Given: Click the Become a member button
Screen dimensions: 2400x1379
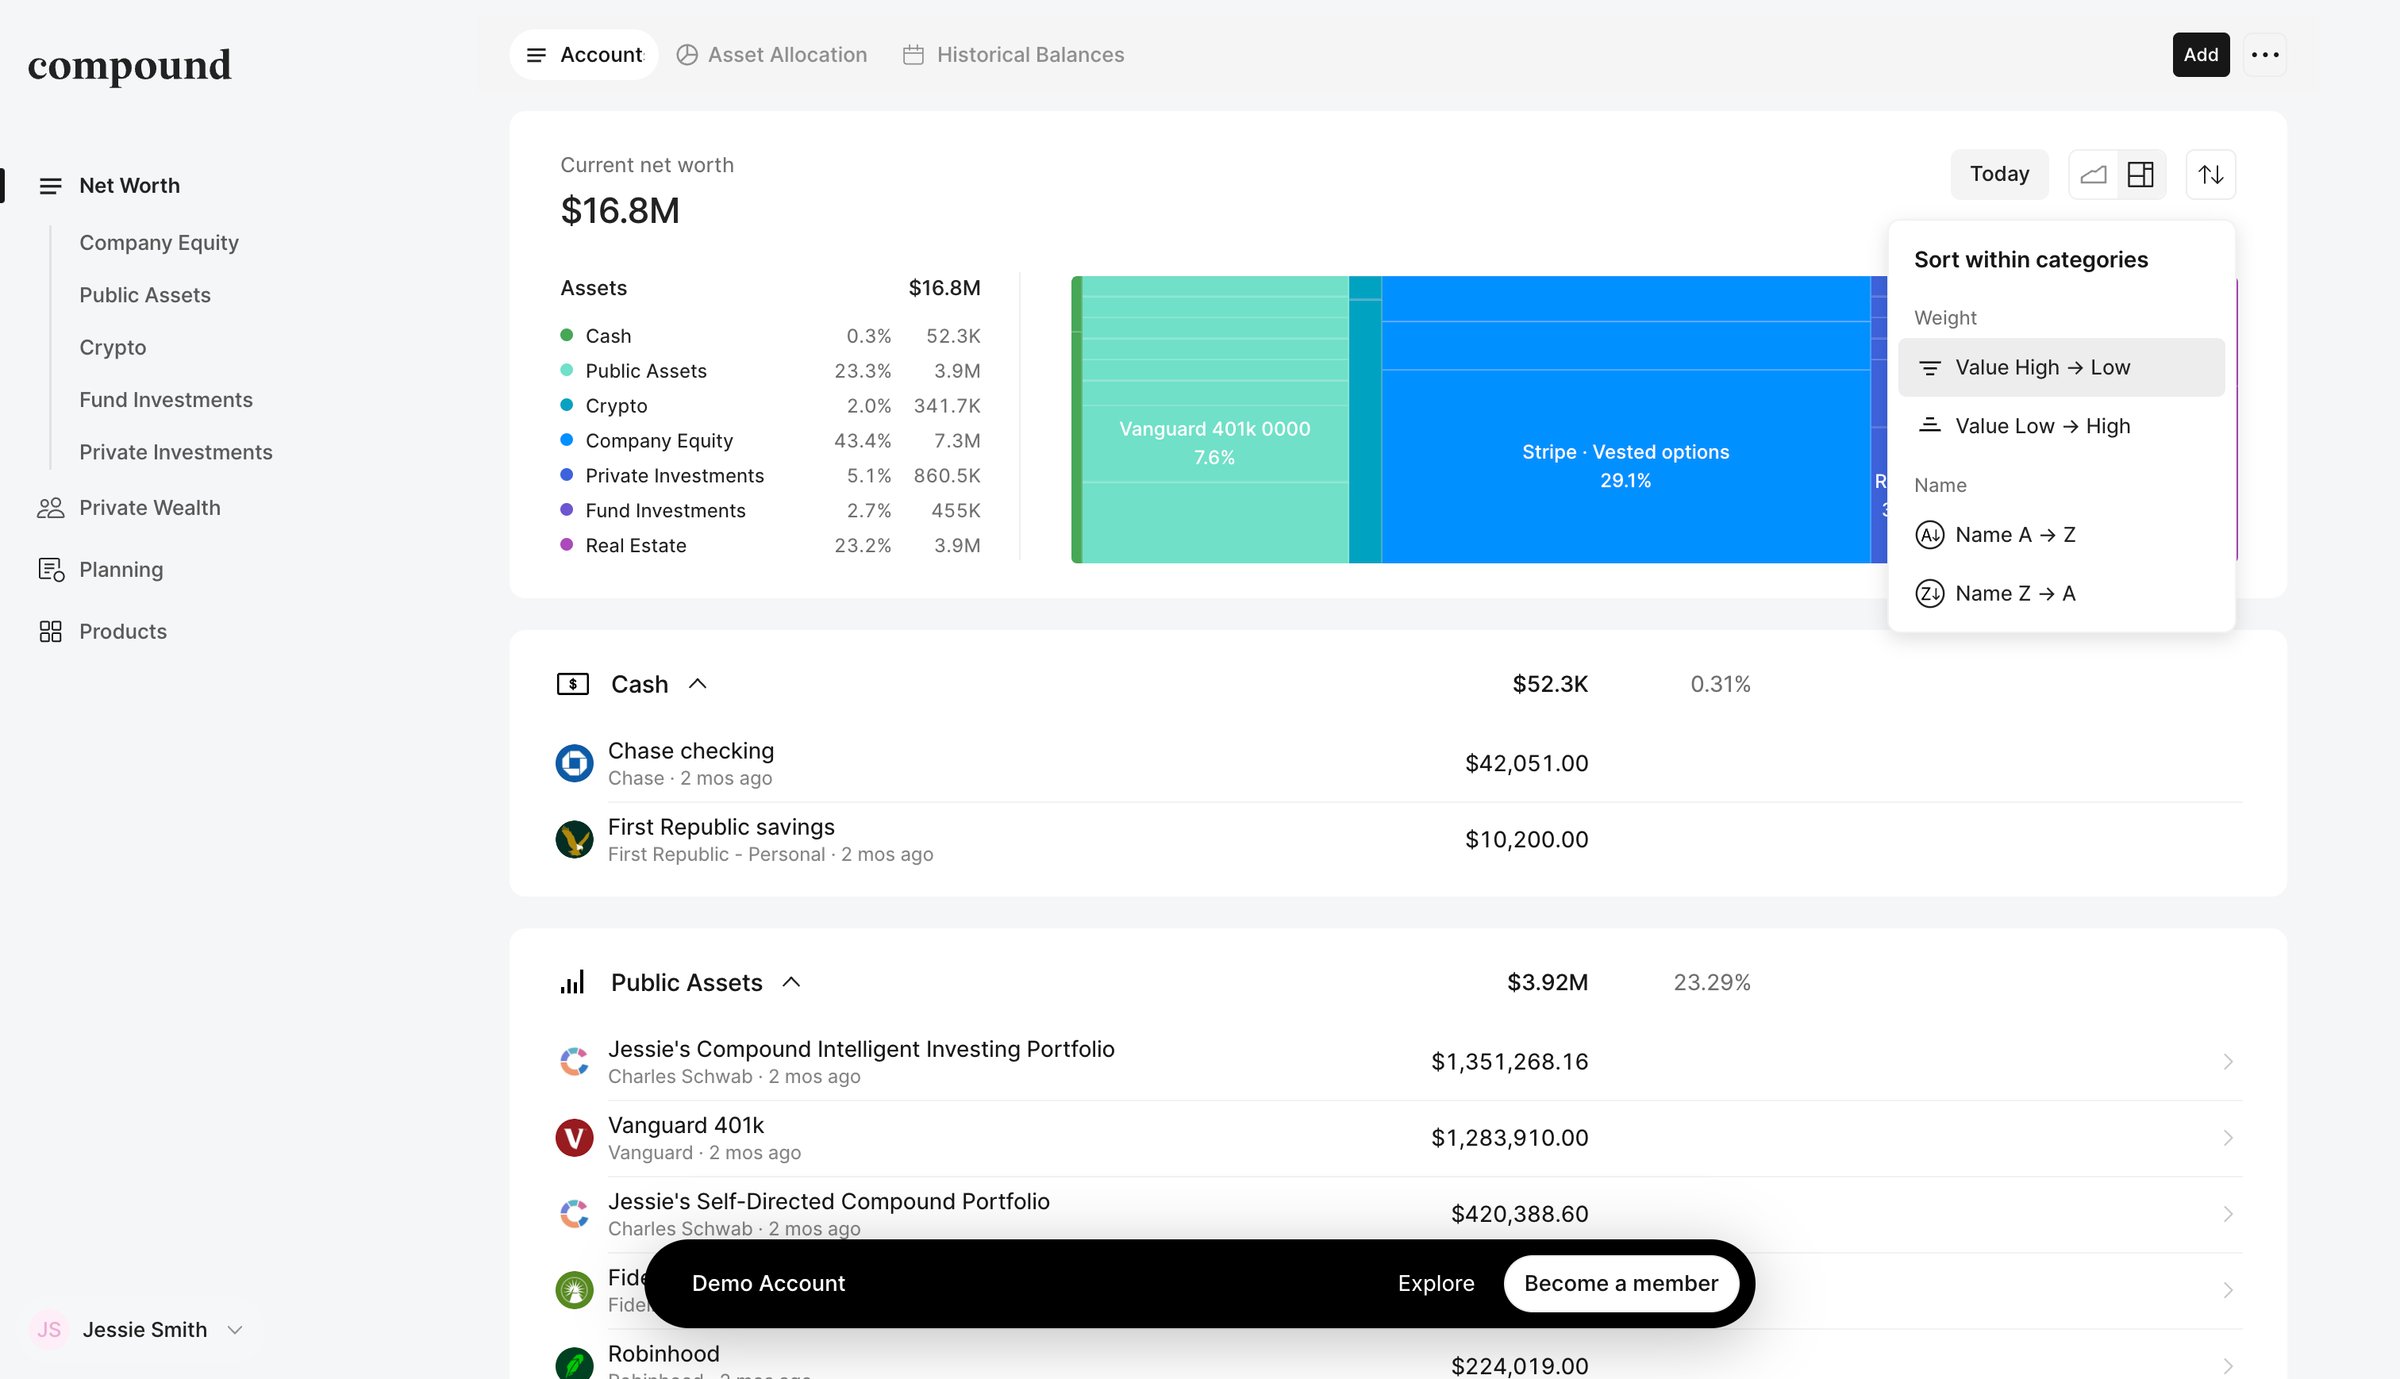Looking at the screenshot, I should tap(1621, 1284).
